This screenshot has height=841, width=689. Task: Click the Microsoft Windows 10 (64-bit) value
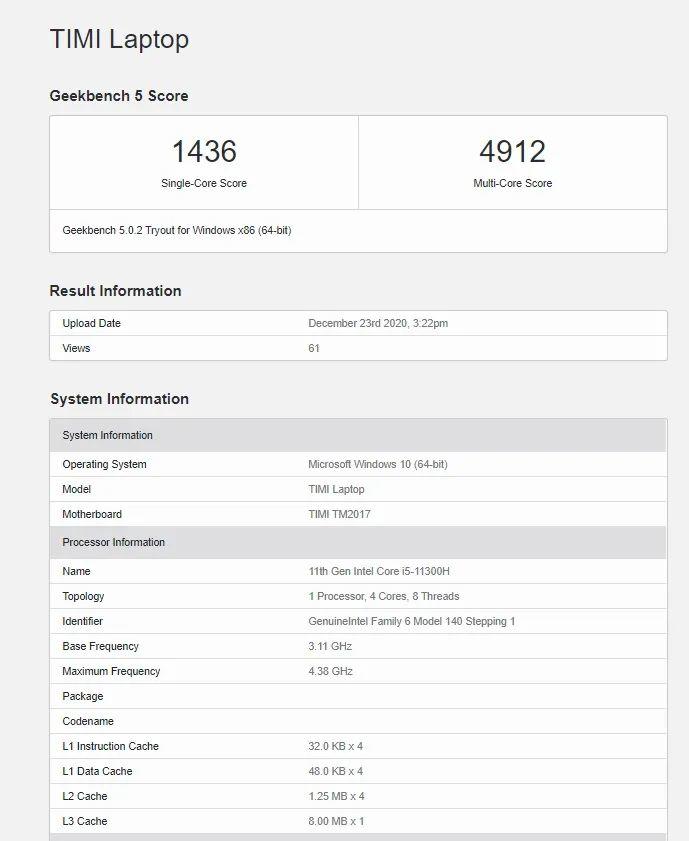(377, 465)
